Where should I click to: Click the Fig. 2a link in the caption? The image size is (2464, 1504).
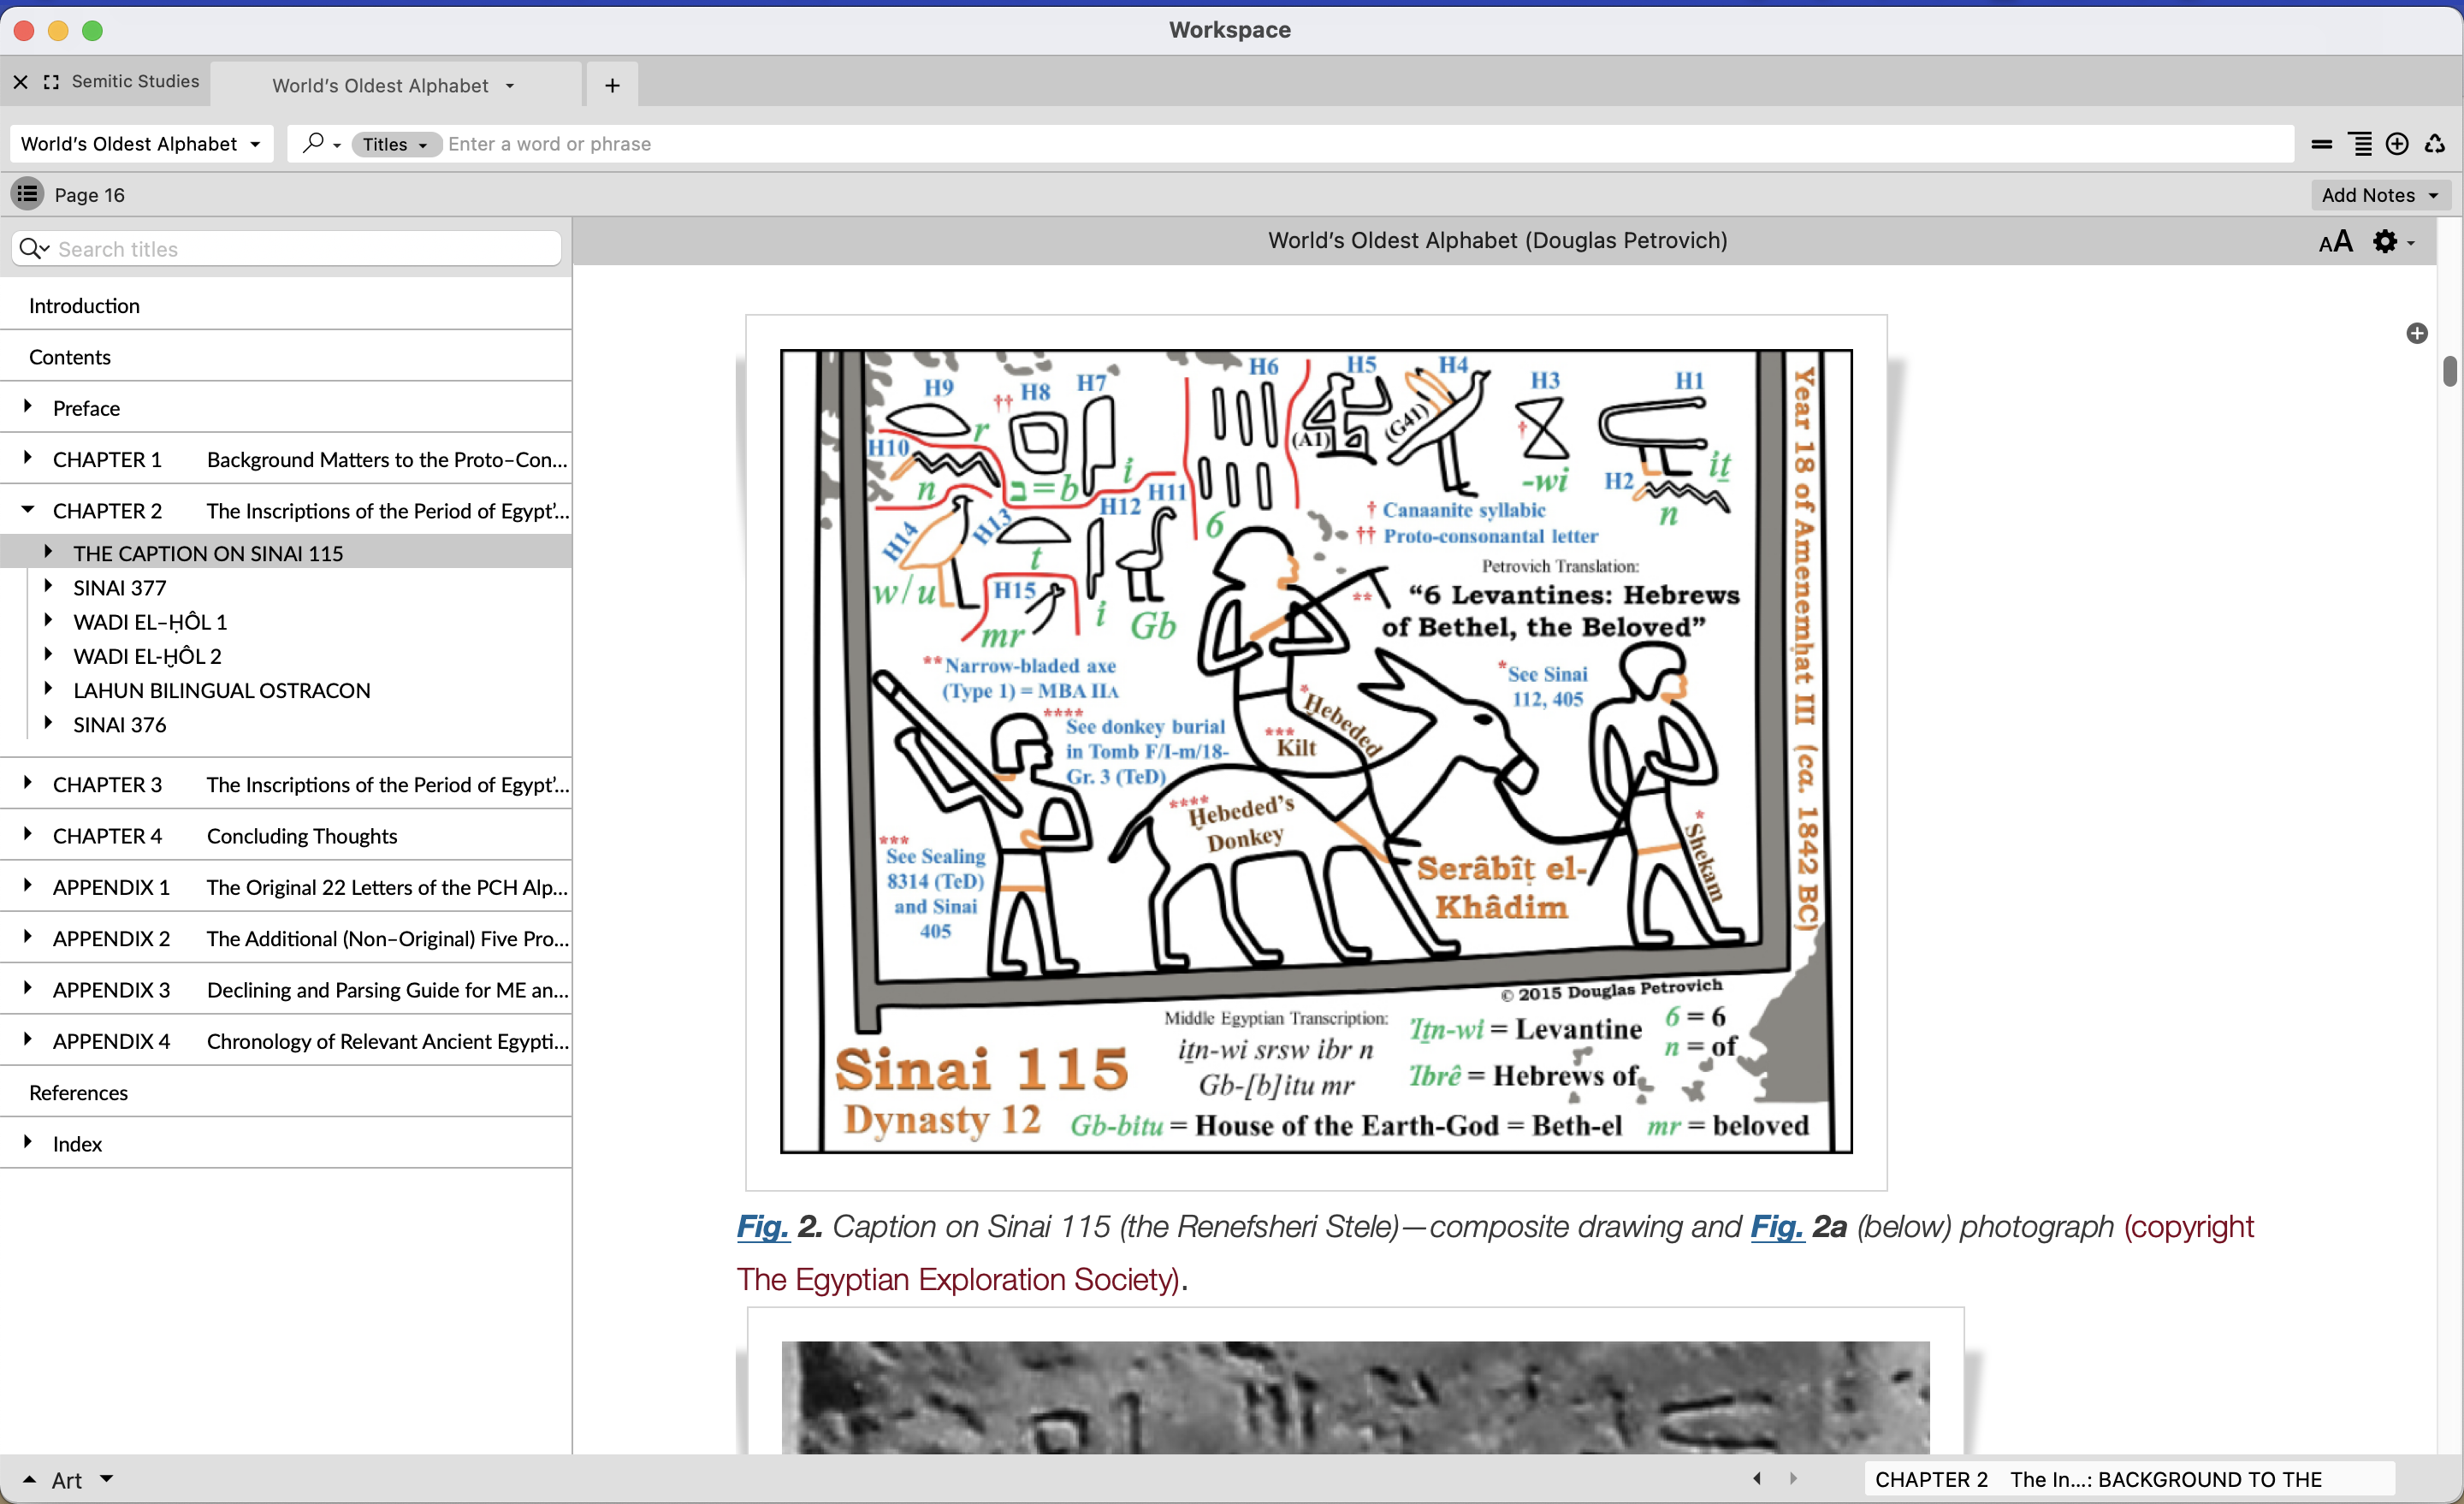pos(1776,1228)
